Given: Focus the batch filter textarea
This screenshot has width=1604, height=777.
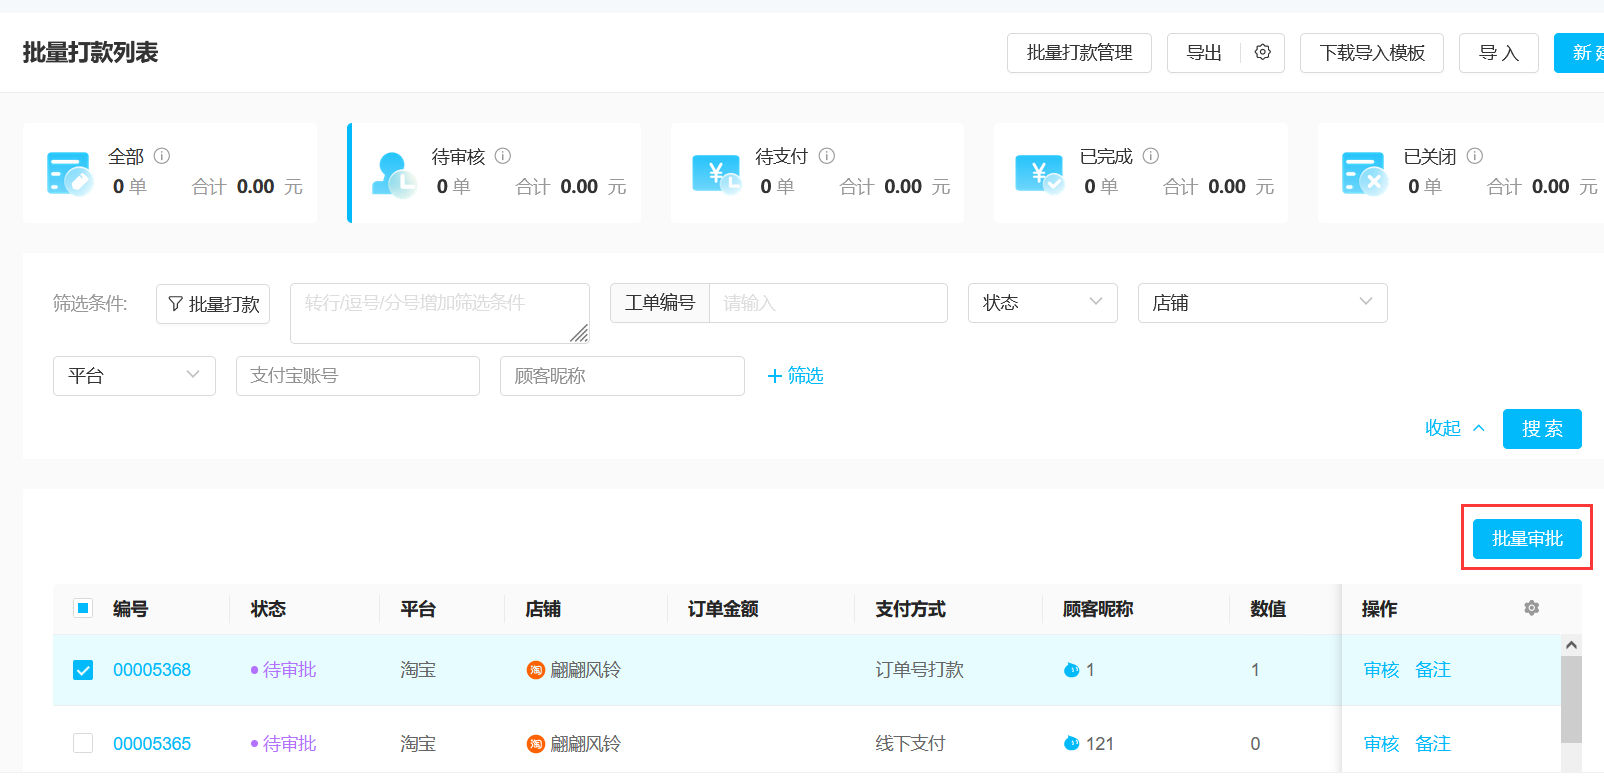Looking at the screenshot, I should pos(440,313).
